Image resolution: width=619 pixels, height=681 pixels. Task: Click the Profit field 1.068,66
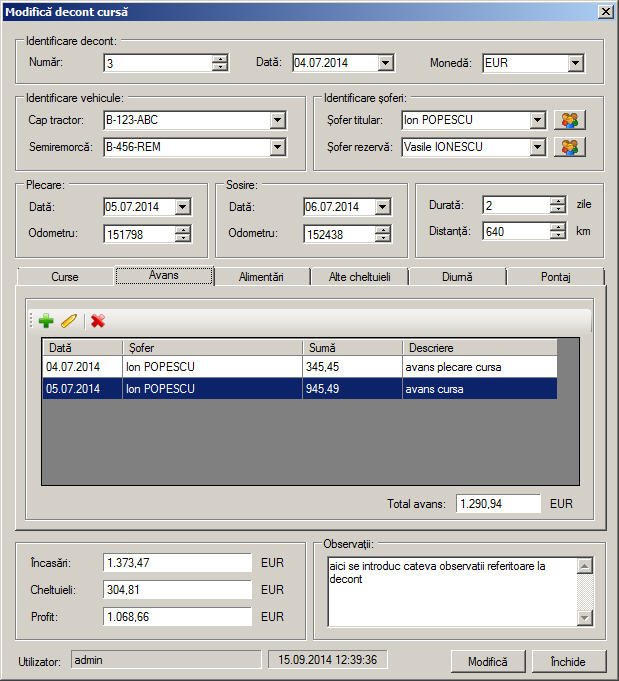[x=177, y=617]
